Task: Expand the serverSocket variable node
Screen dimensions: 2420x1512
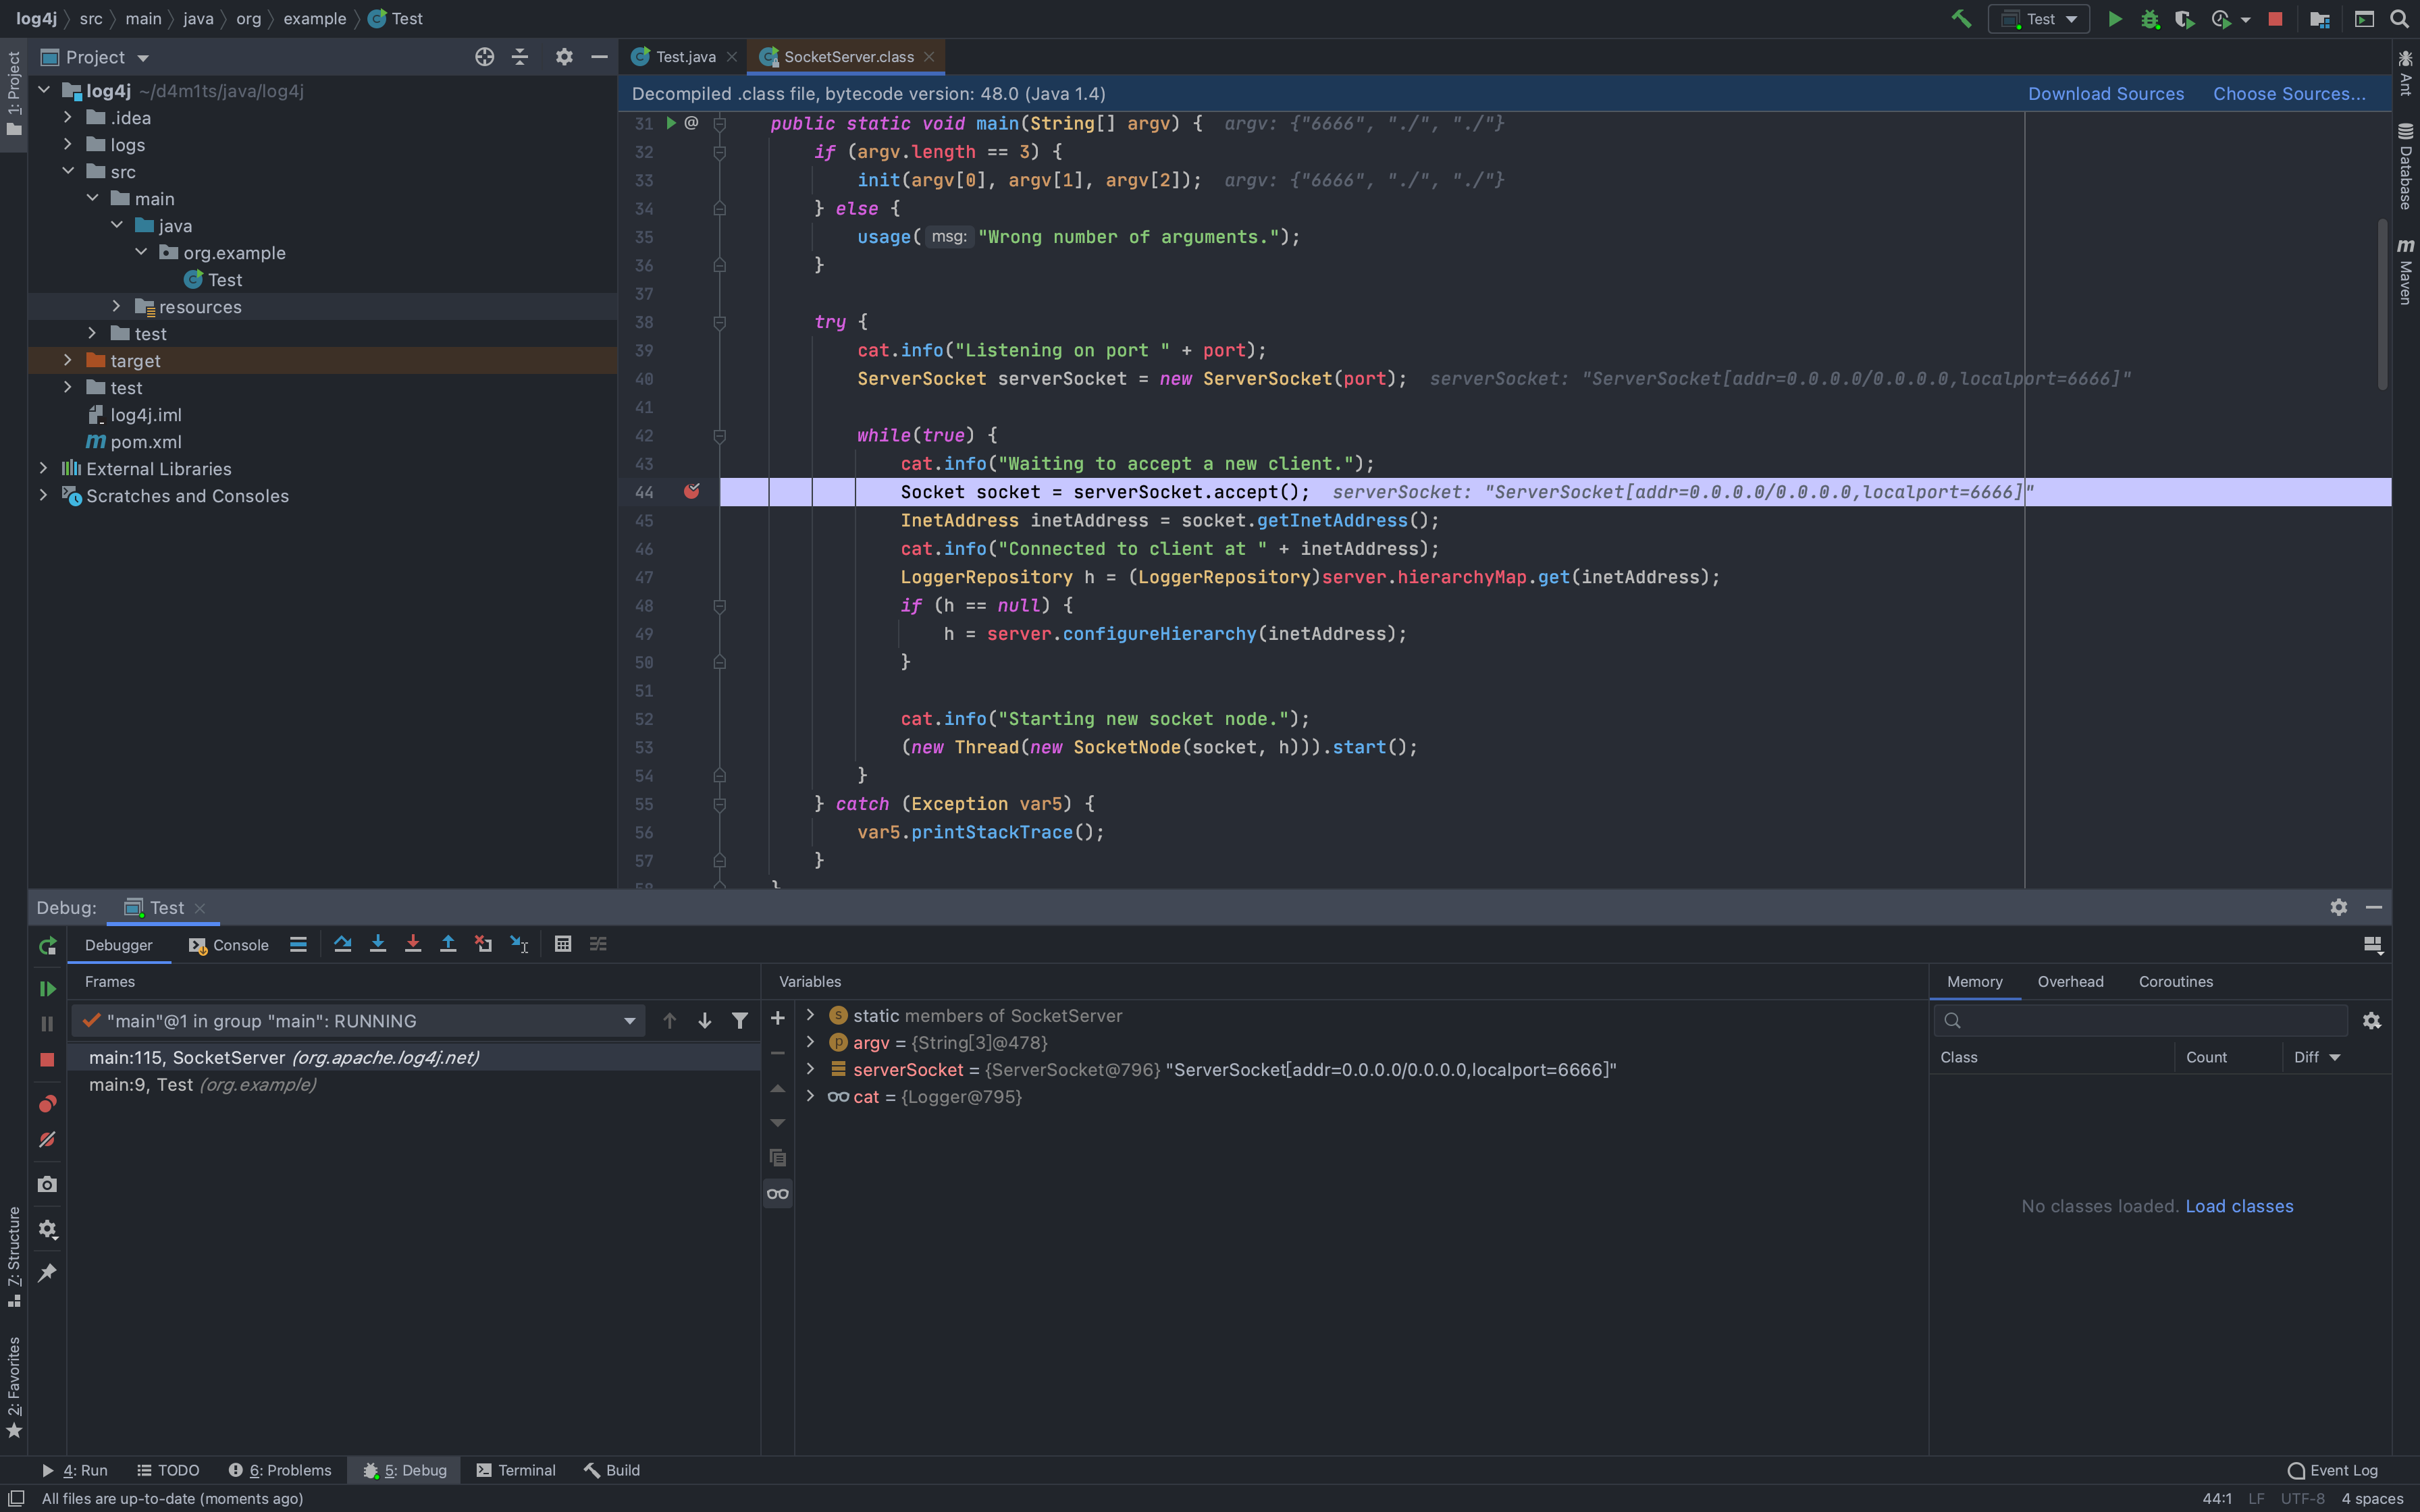Action: coord(810,1069)
